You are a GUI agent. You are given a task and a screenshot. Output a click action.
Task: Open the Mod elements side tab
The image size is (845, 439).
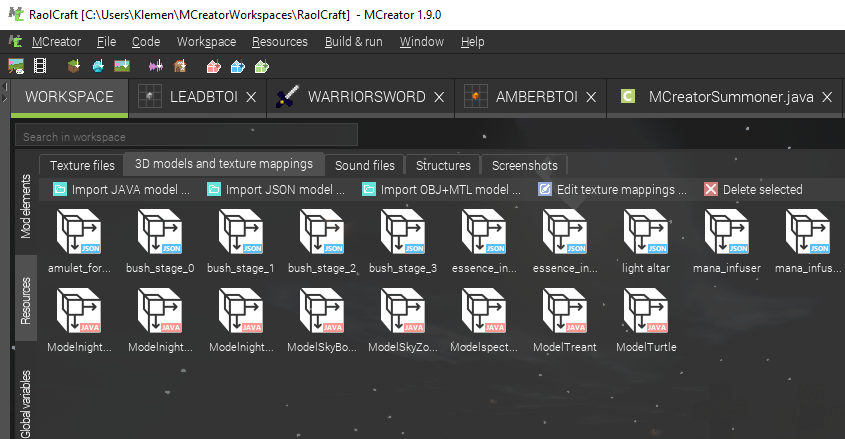(25, 206)
